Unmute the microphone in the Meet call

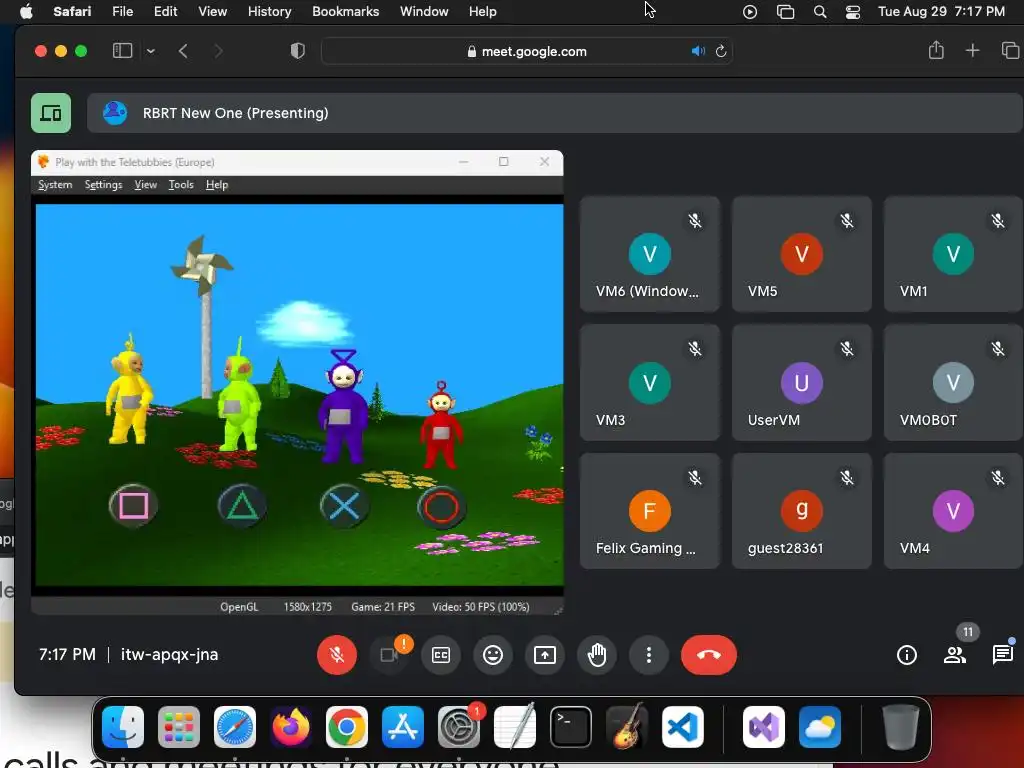pos(337,654)
